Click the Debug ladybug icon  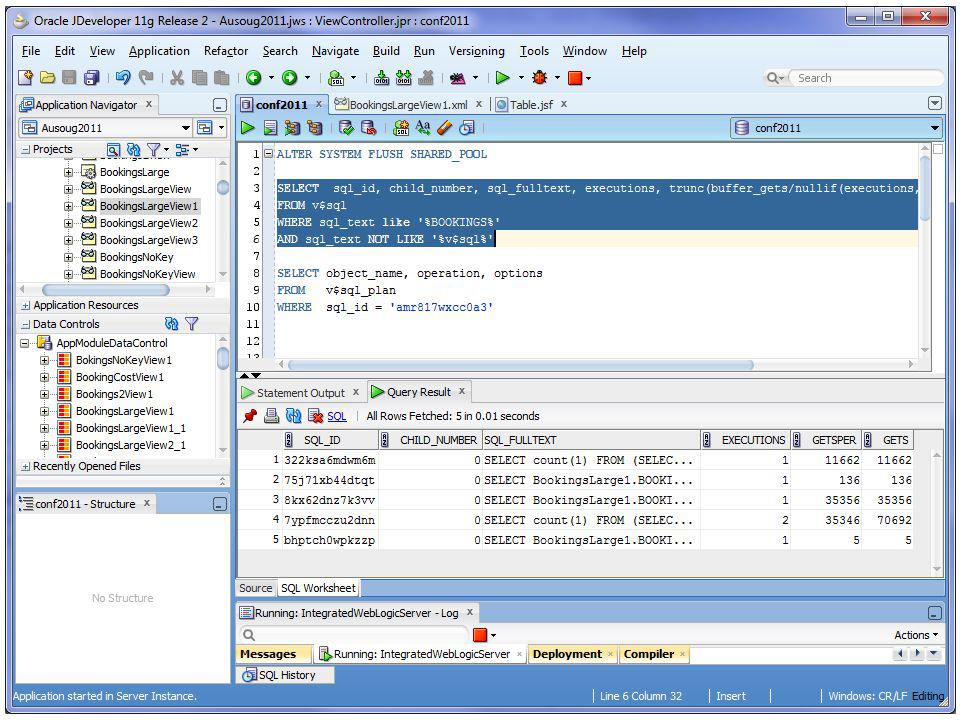pos(539,78)
